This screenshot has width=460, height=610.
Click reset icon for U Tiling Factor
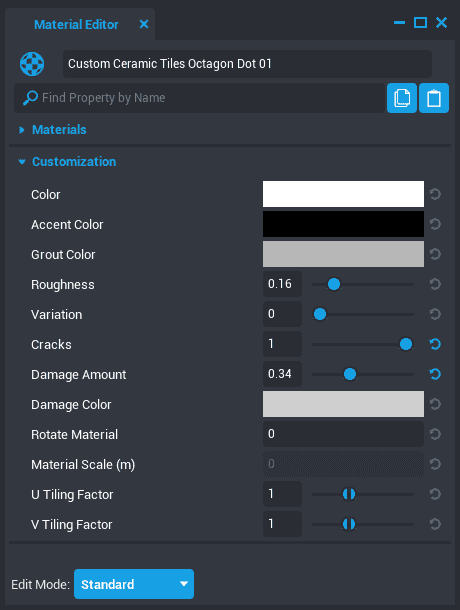click(x=435, y=494)
